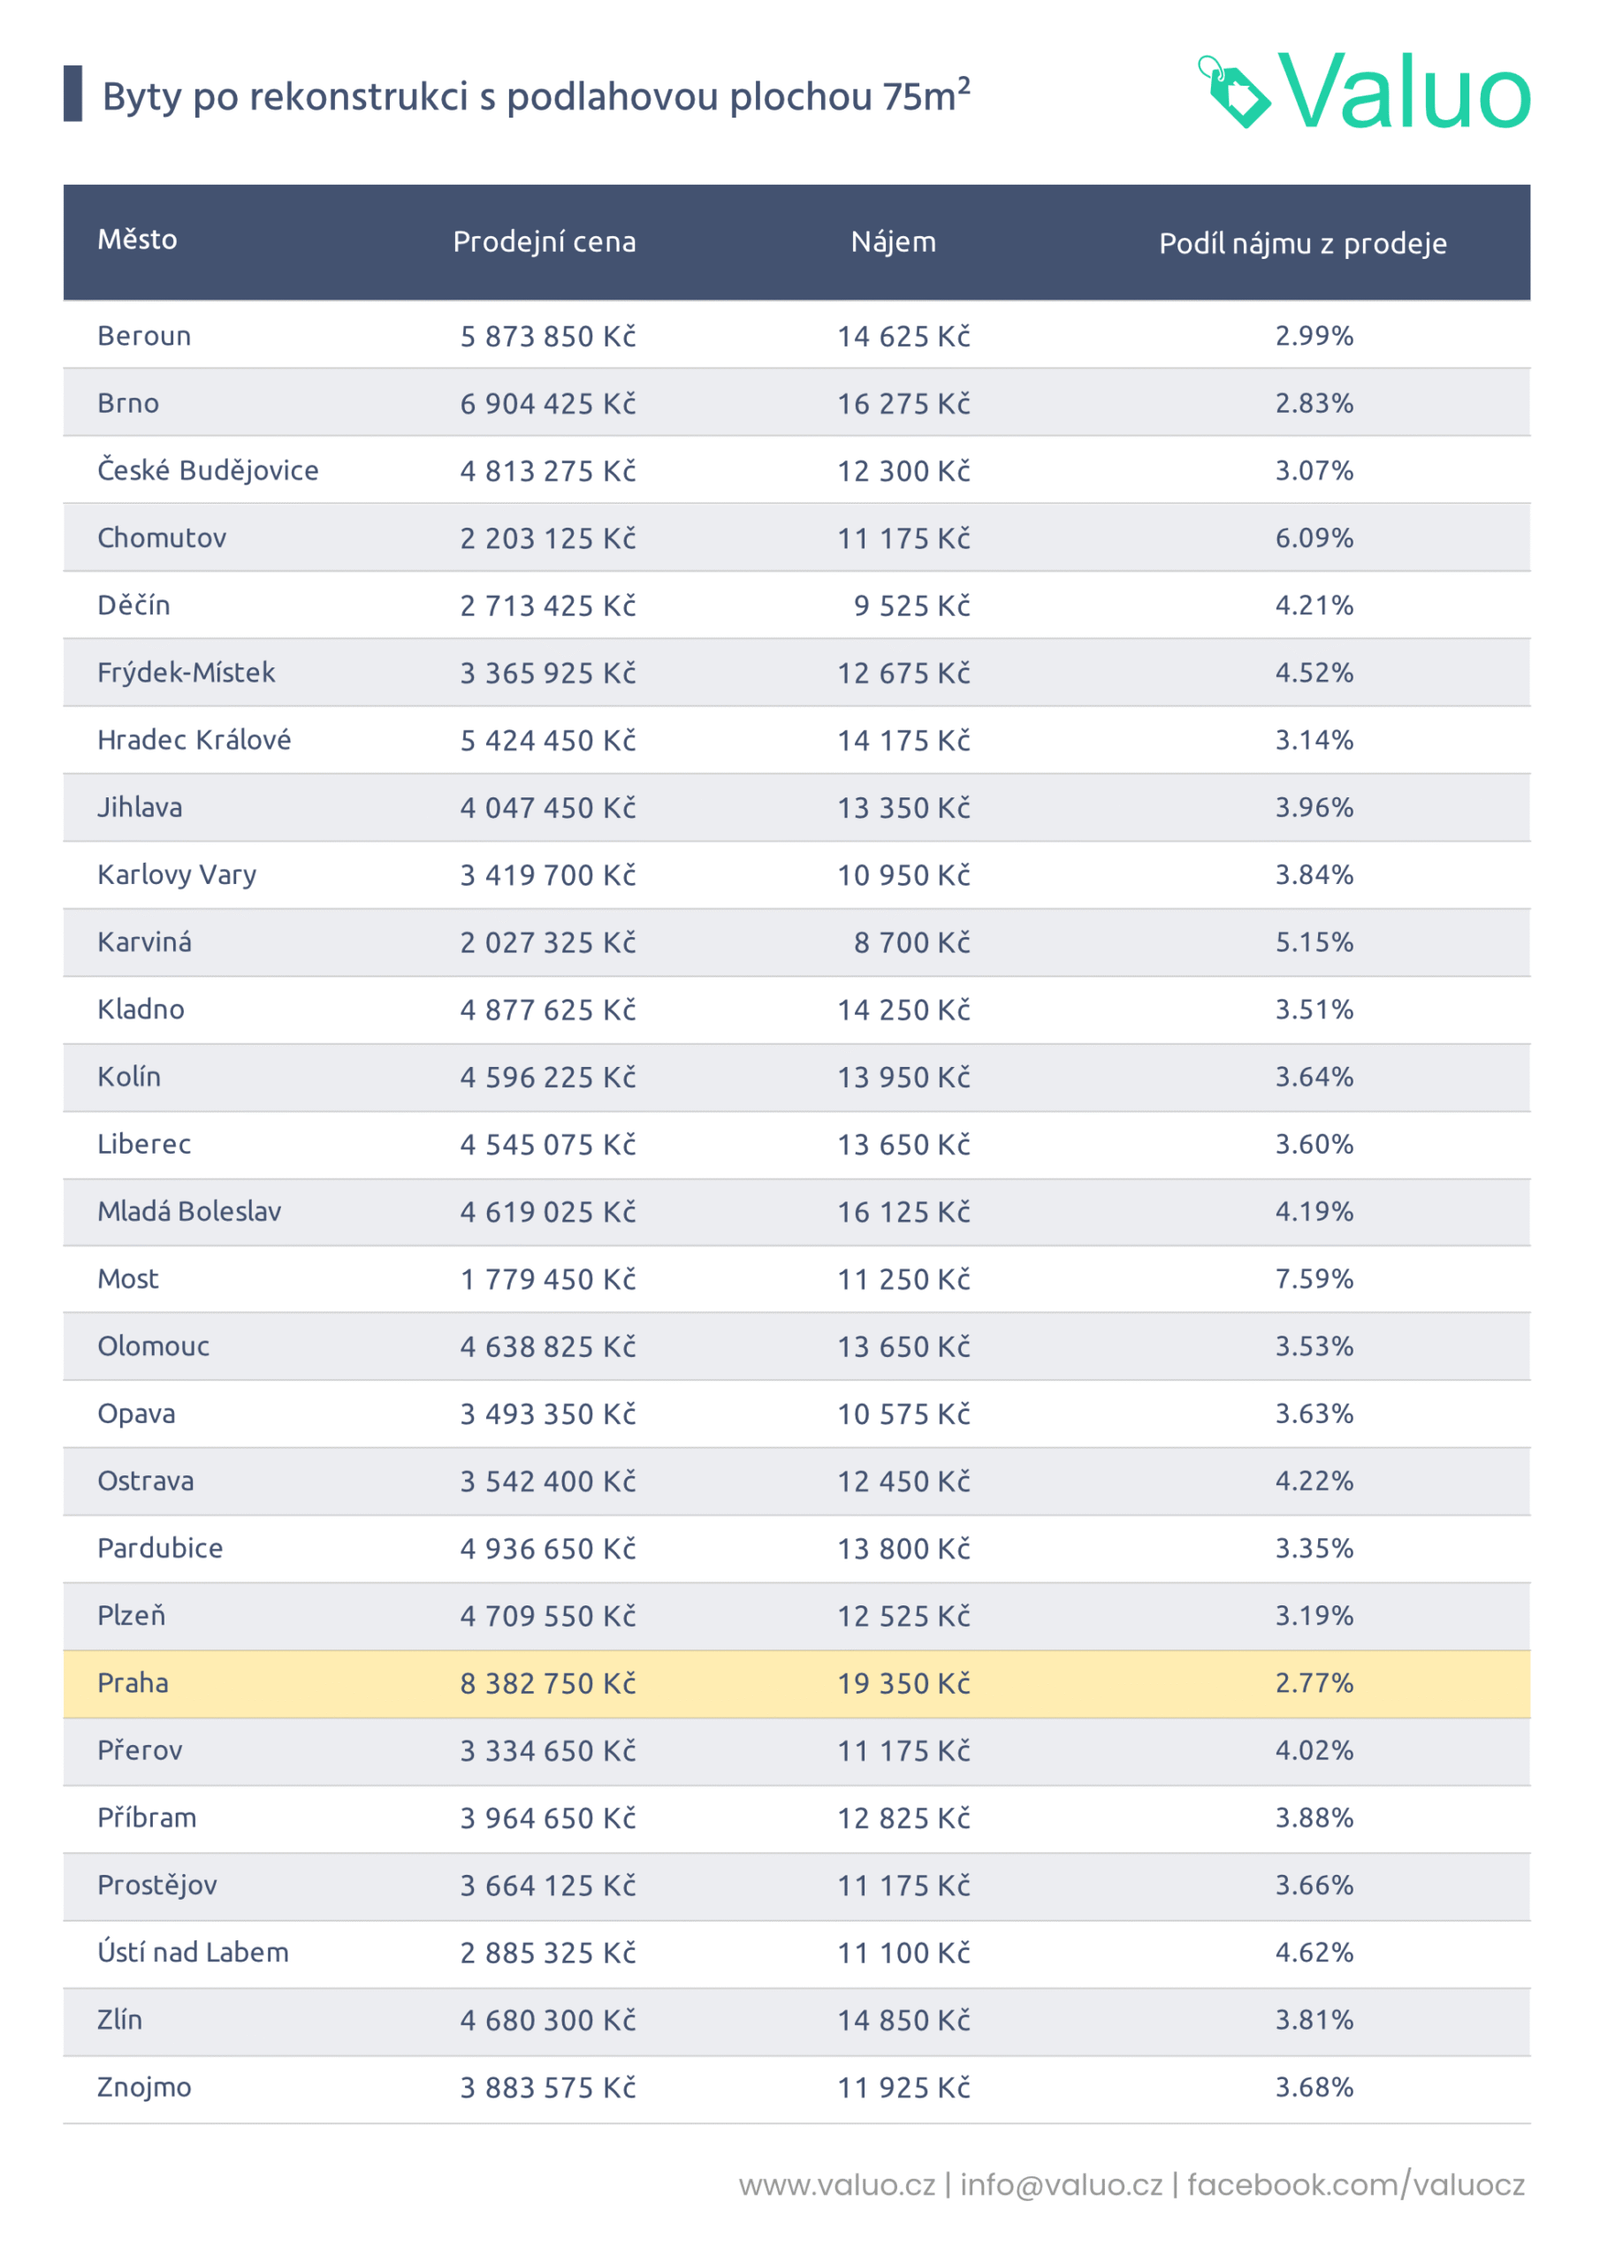Image resolution: width=1600 pixels, height=2263 pixels.
Task: Select the České Budějovice city name
Action: [208, 470]
